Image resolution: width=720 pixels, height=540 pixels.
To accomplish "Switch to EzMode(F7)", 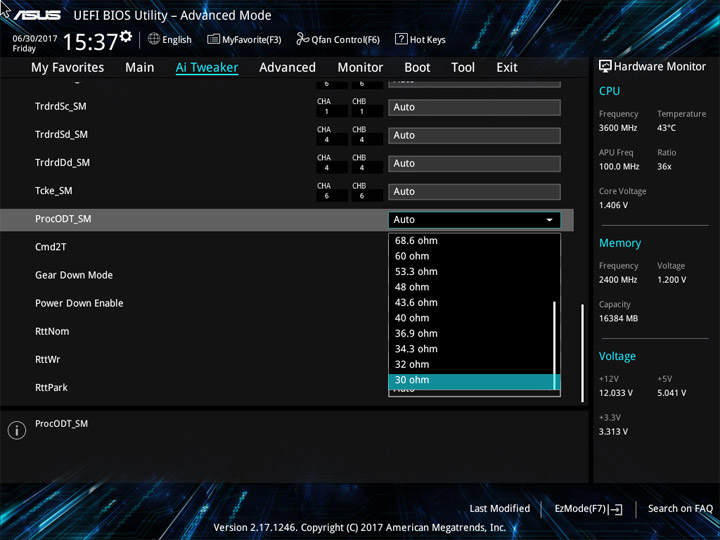I will coord(588,509).
